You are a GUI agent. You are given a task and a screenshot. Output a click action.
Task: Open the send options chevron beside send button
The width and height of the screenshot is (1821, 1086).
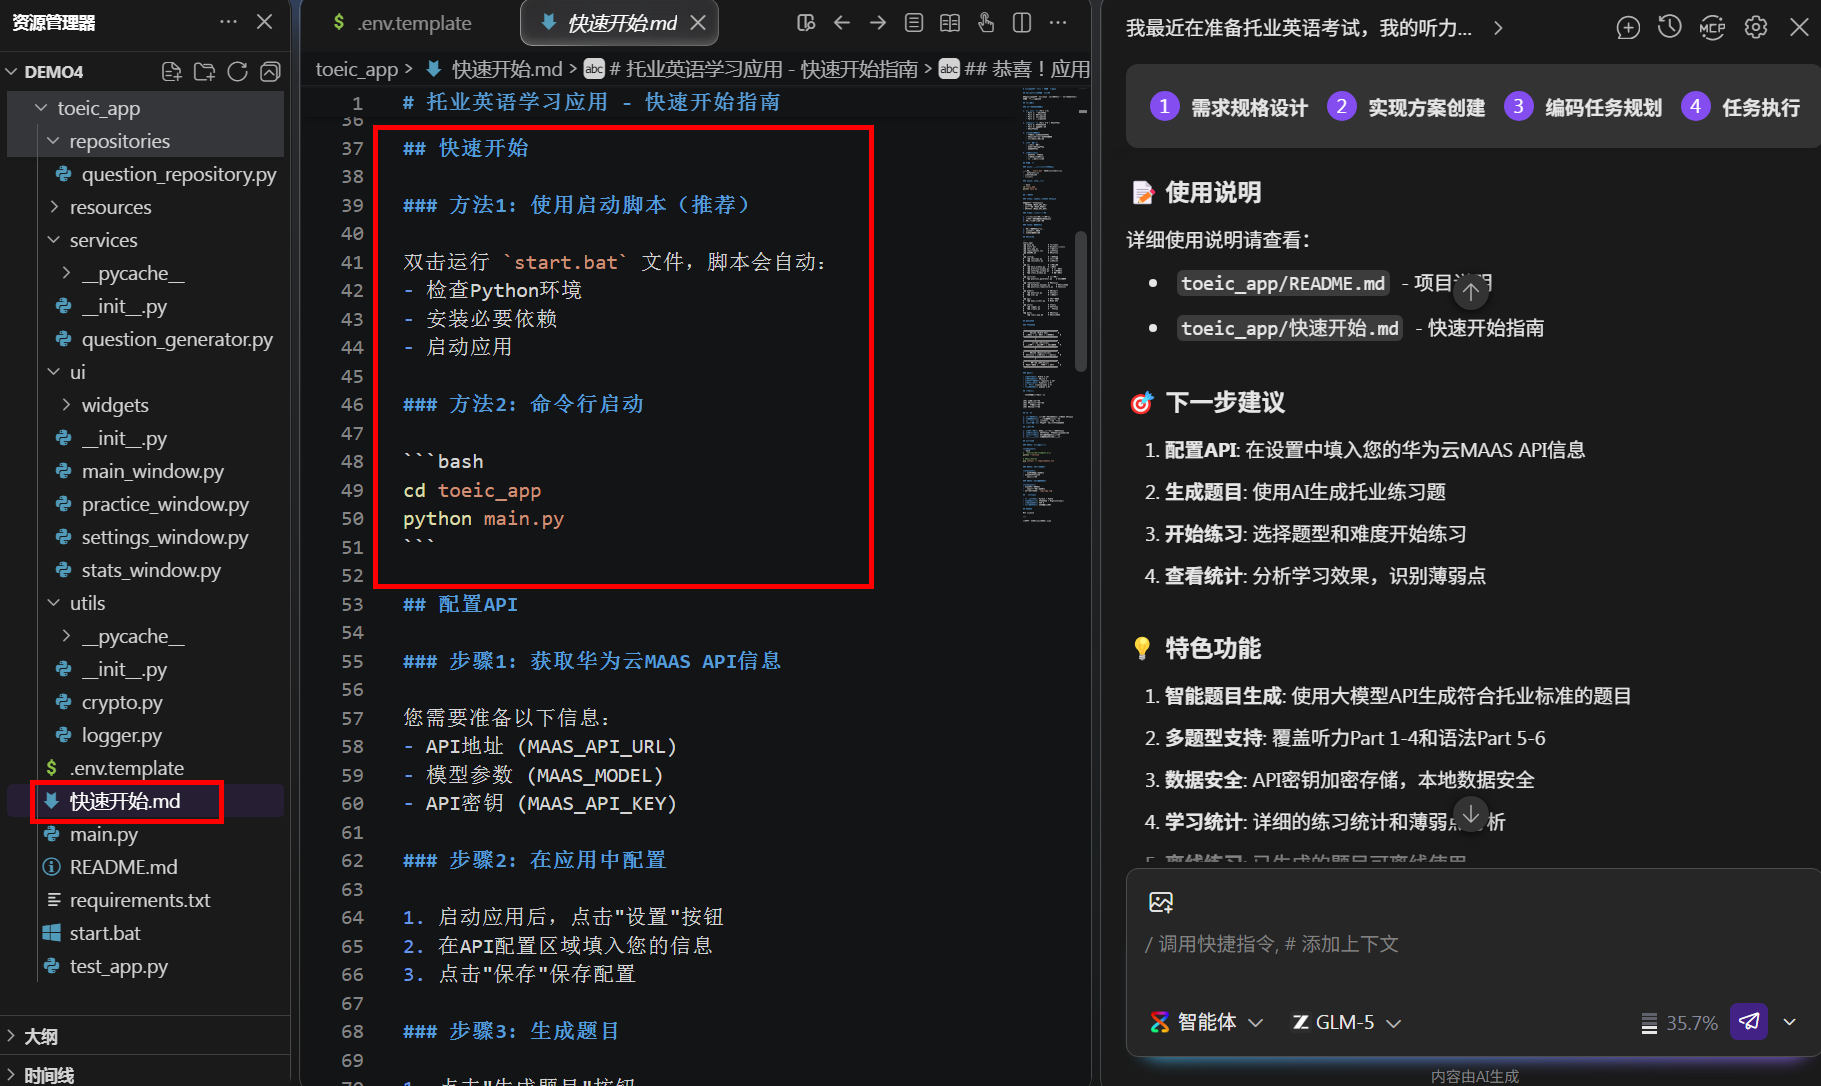(1790, 1022)
